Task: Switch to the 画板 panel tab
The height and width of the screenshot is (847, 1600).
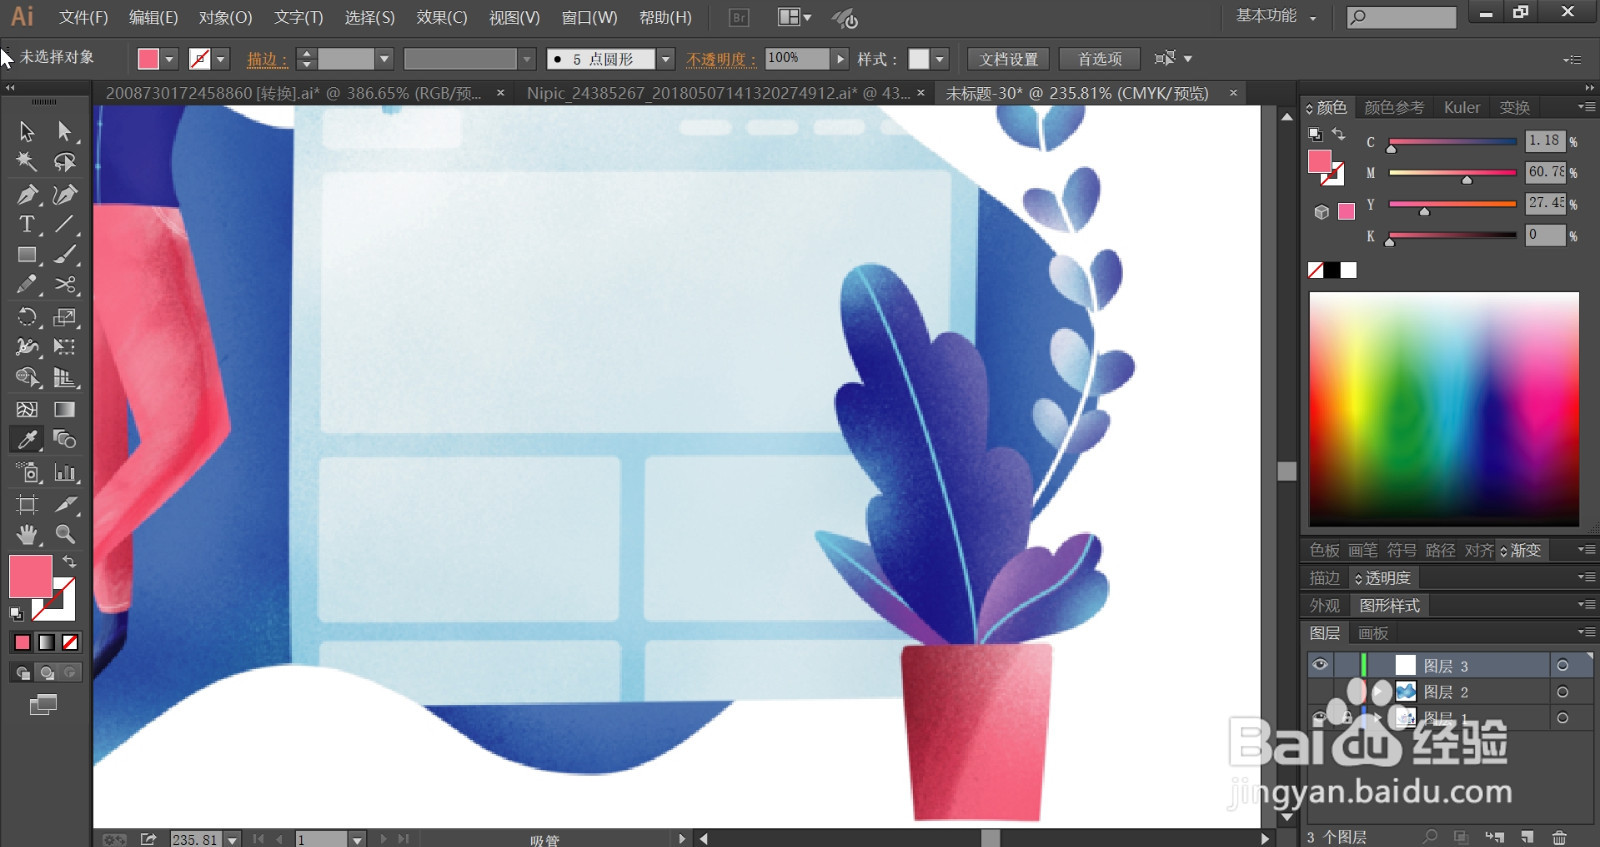Action: (1373, 633)
